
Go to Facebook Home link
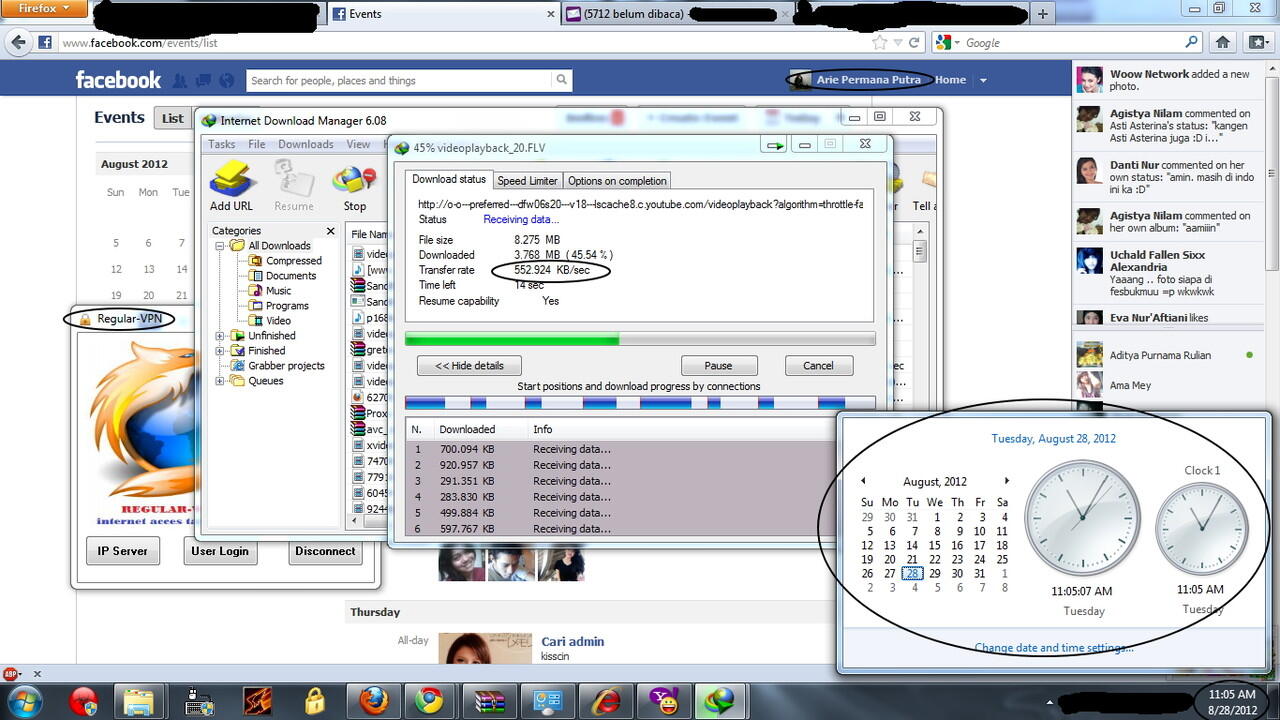(x=950, y=80)
